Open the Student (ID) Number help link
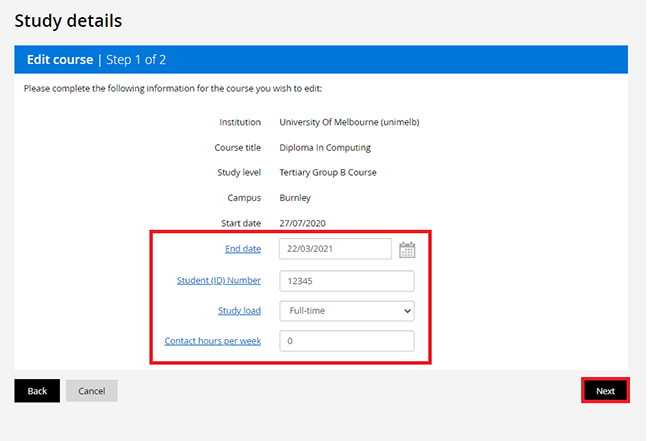Image resolution: width=650 pixels, height=441 pixels. click(218, 281)
